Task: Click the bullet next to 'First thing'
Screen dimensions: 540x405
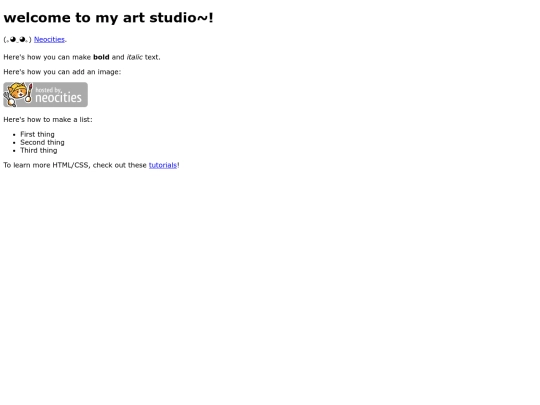Action: pyautogui.click(x=14, y=135)
